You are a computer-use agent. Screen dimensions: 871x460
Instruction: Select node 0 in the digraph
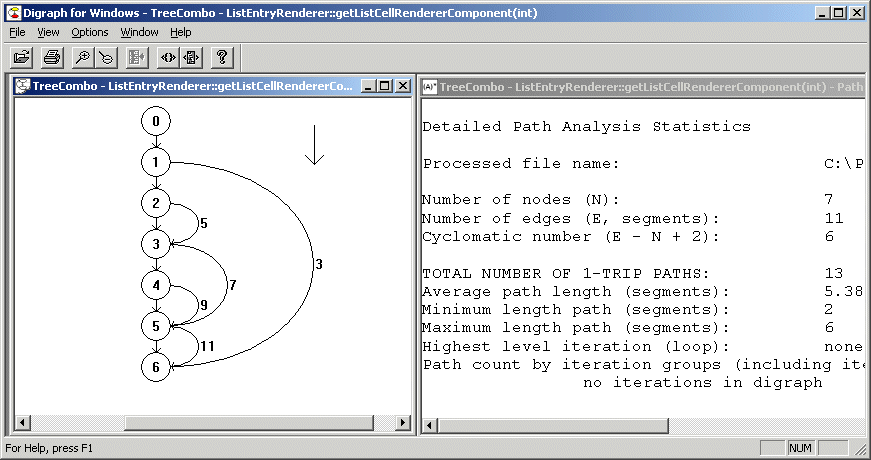156,121
